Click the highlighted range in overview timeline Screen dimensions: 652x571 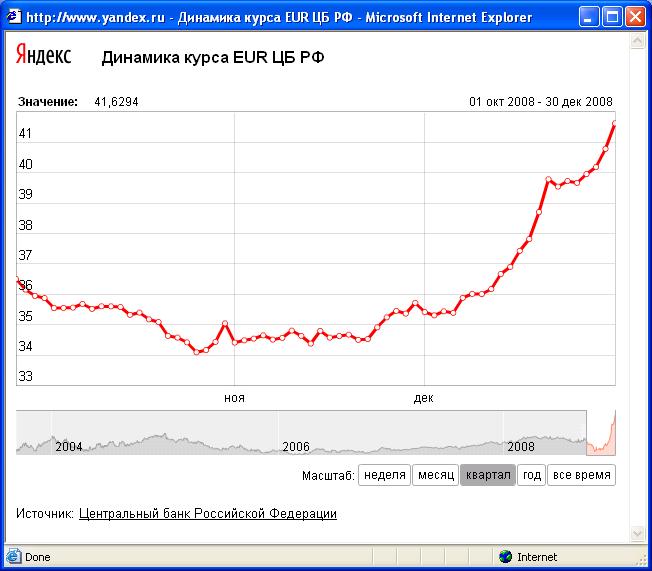(x=601, y=433)
